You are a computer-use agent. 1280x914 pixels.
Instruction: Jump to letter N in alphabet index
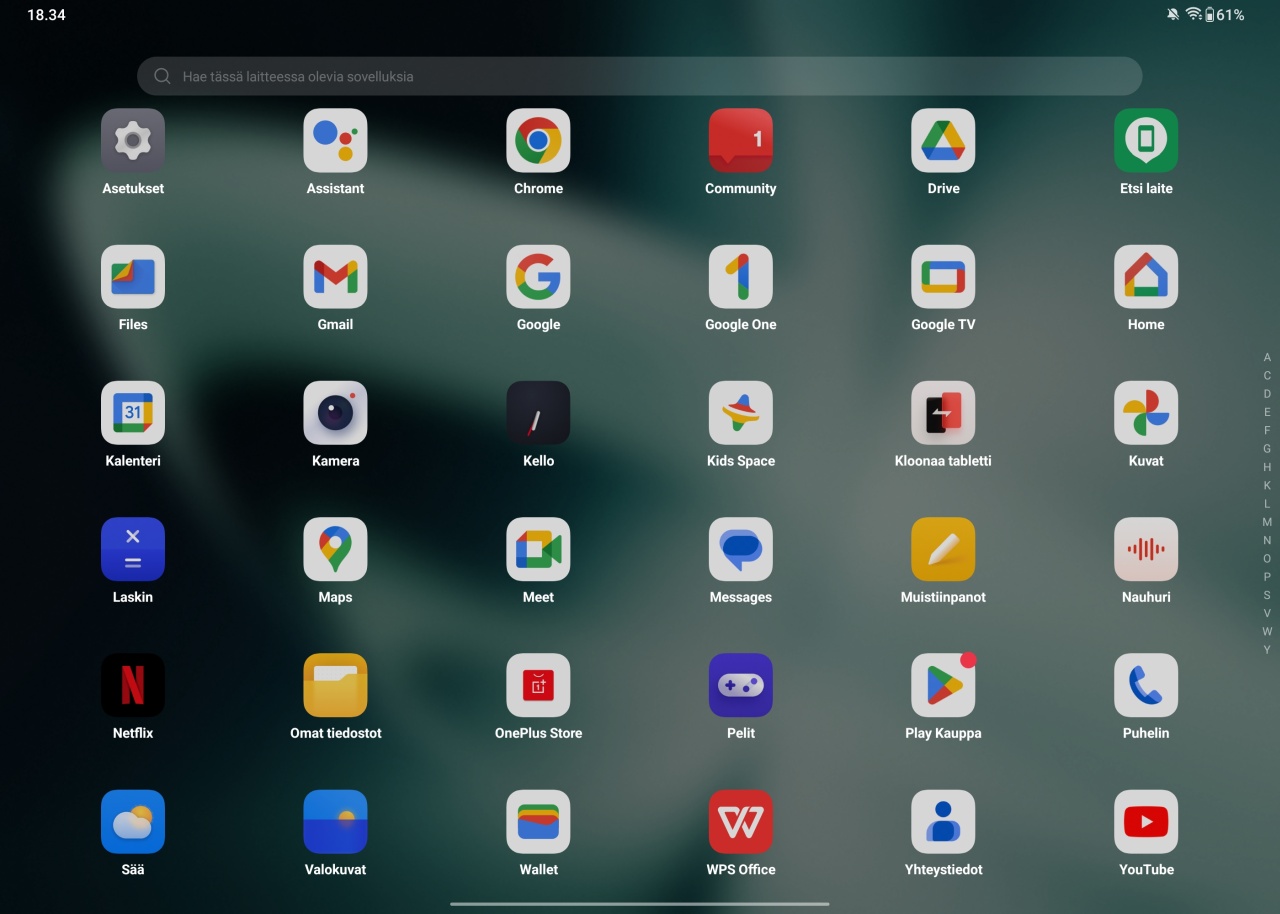1267,540
